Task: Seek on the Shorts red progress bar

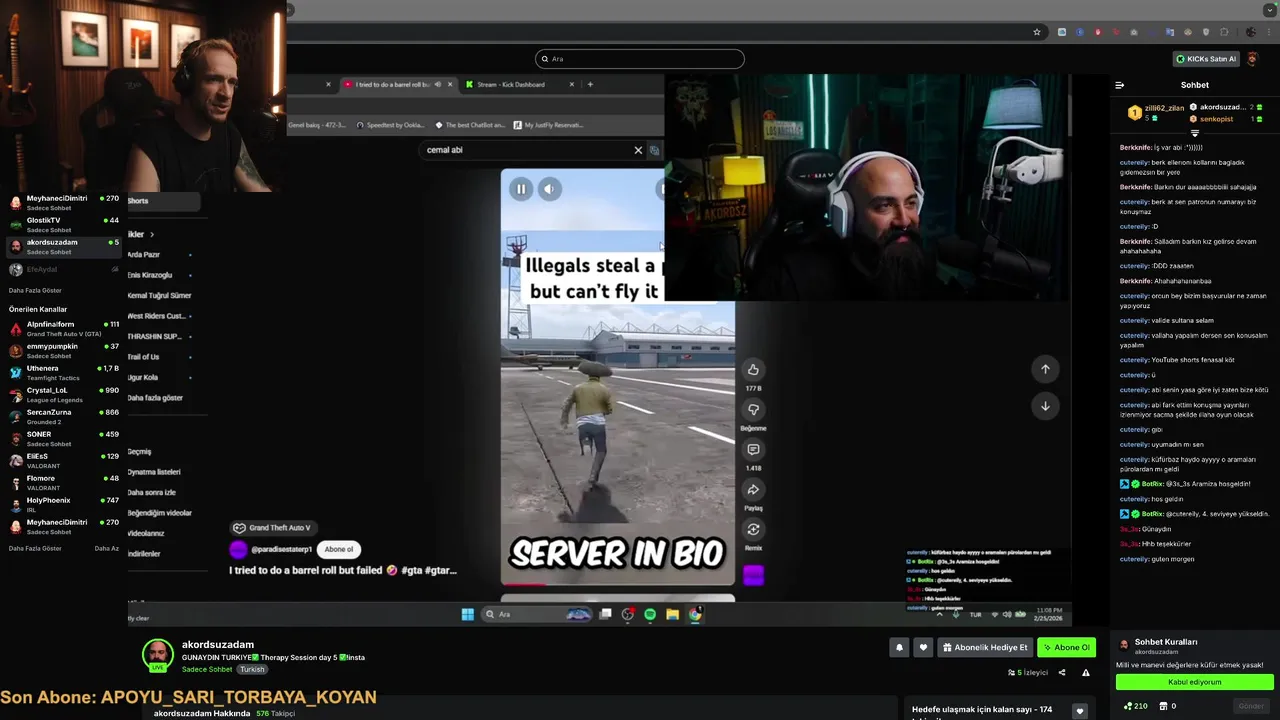Action: 618,584
